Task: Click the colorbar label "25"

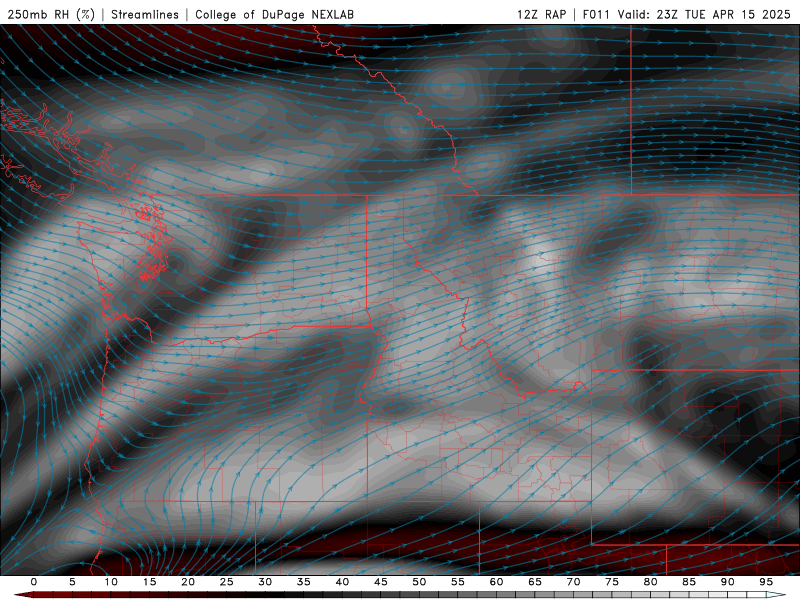Action: click(227, 582)
